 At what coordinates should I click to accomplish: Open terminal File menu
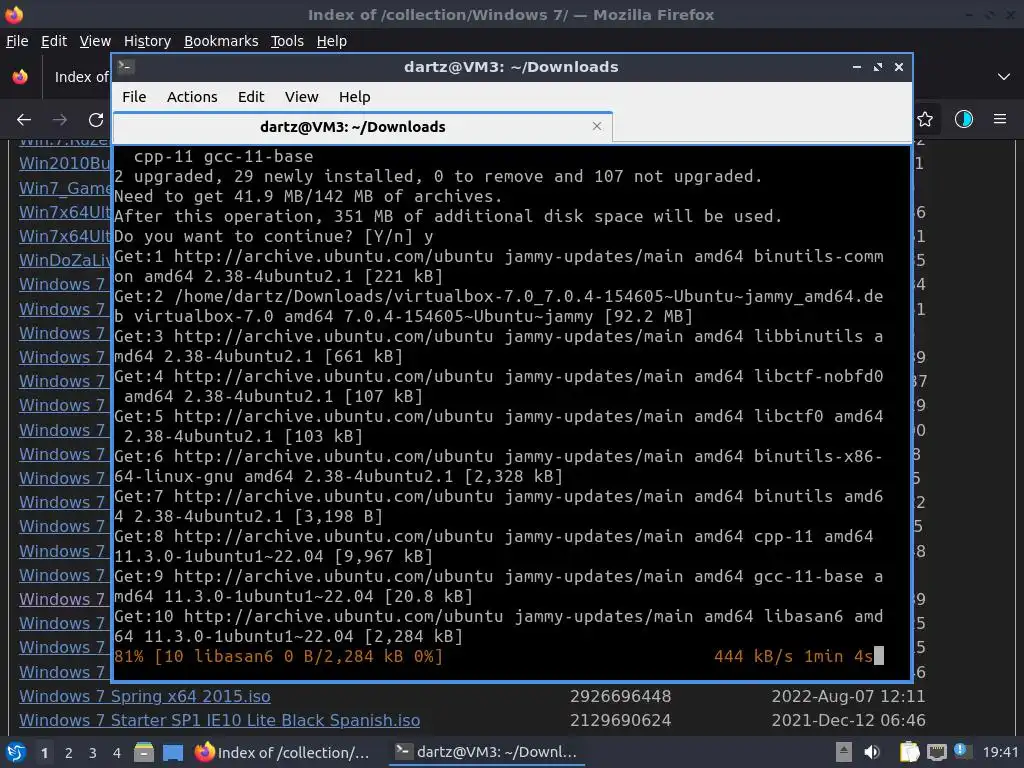tap(134, 97)
